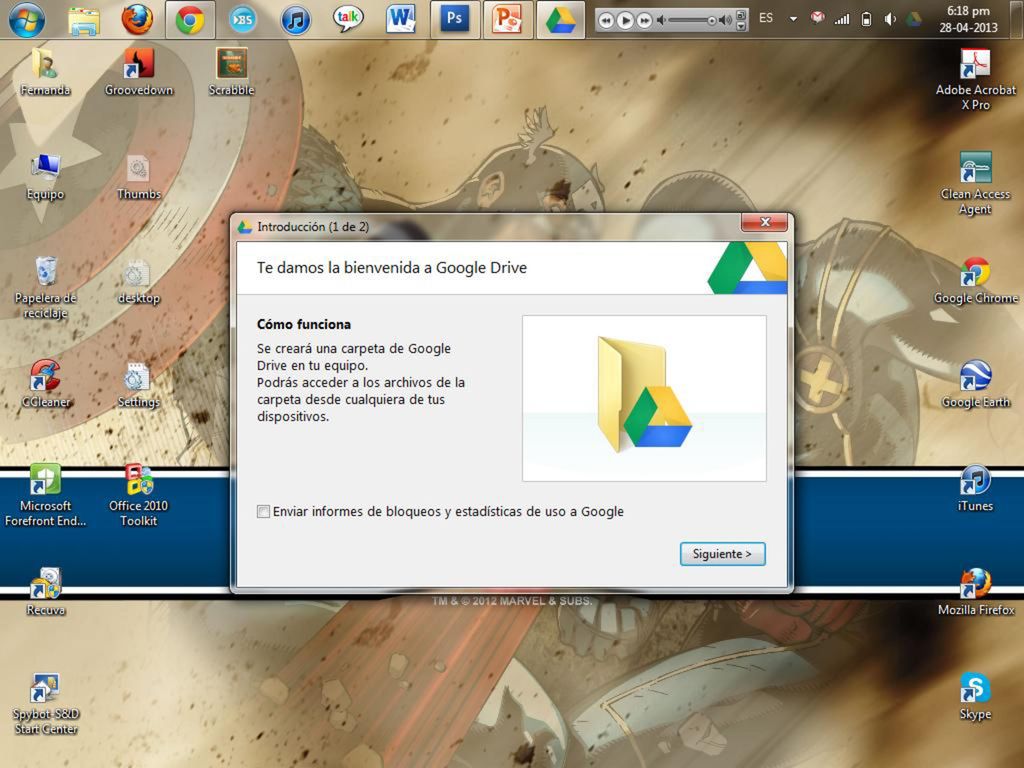This screenshot has height=768, width=1024.
Task: Tick the 'Enviar informes de bloqueos' checkbox
Action: (x=263, y=511)
